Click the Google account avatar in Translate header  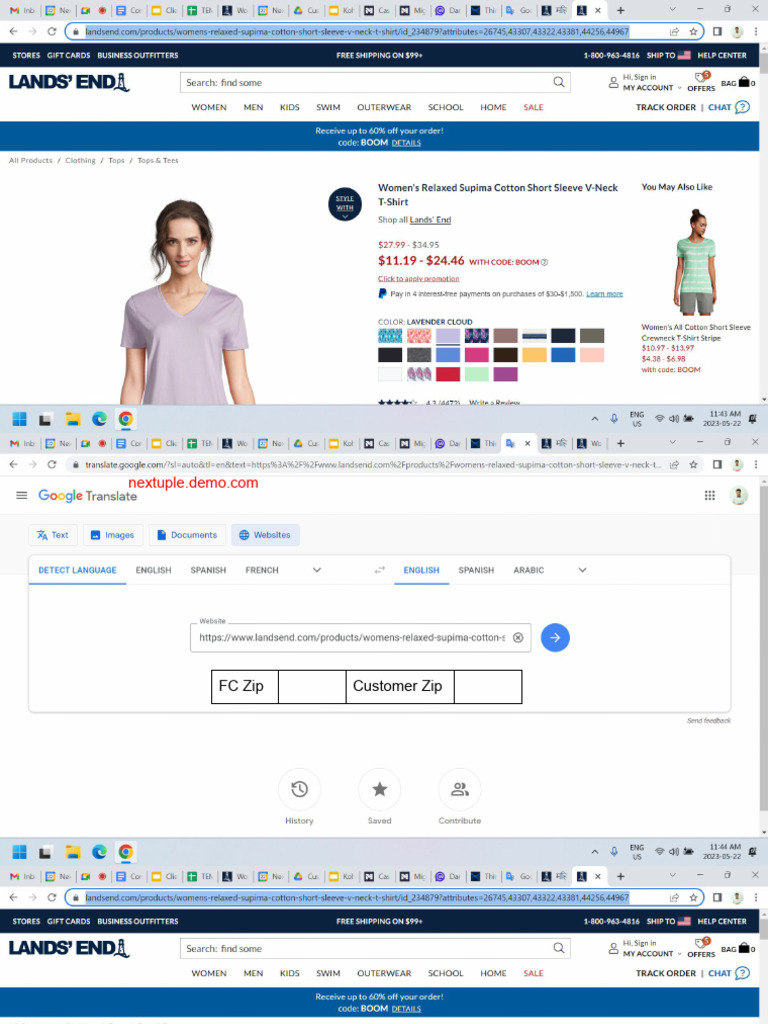click(x=739, y=496)
